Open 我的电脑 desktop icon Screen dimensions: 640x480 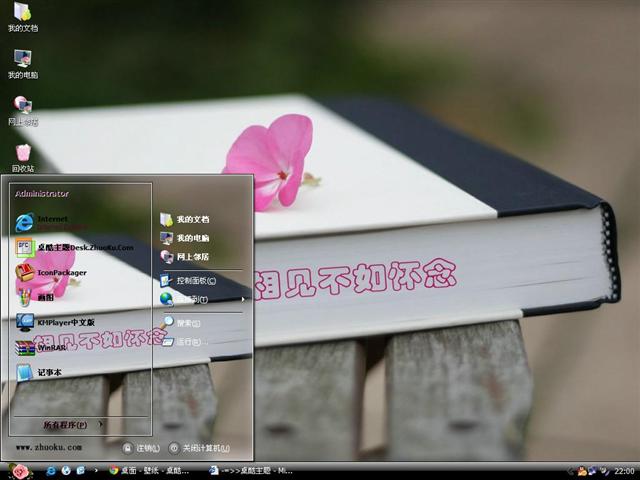(23, 64)
